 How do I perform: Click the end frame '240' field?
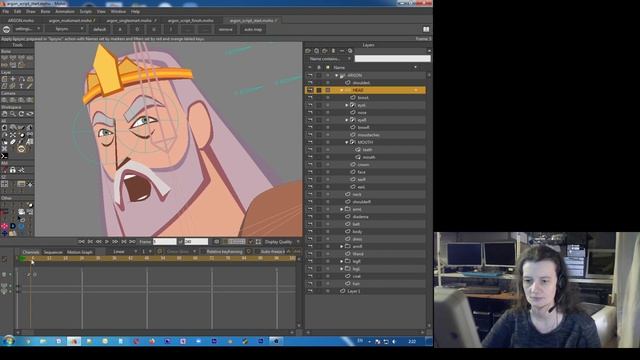pyautogui.click(x=196, y=242)
